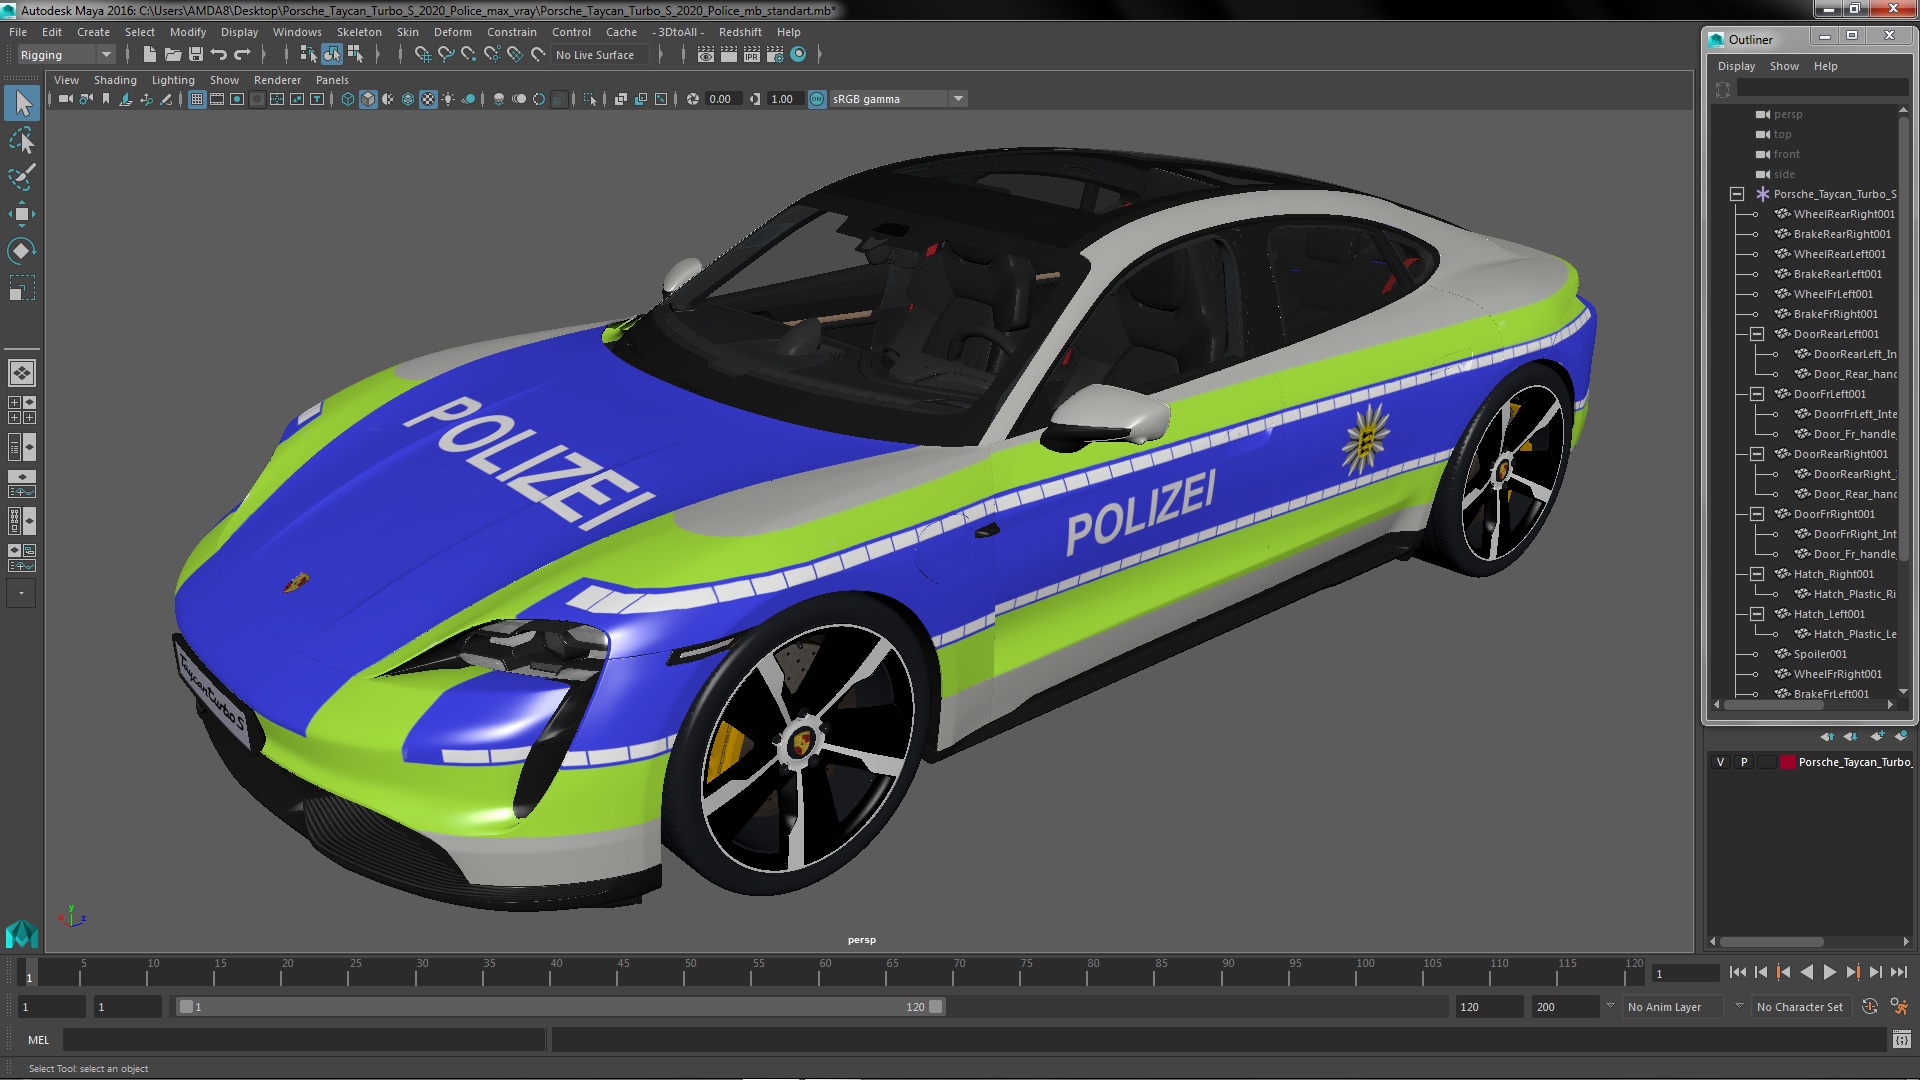Activate the Paint selection tool
The image size is (1920, 1080).
click(x=22, y=177)
